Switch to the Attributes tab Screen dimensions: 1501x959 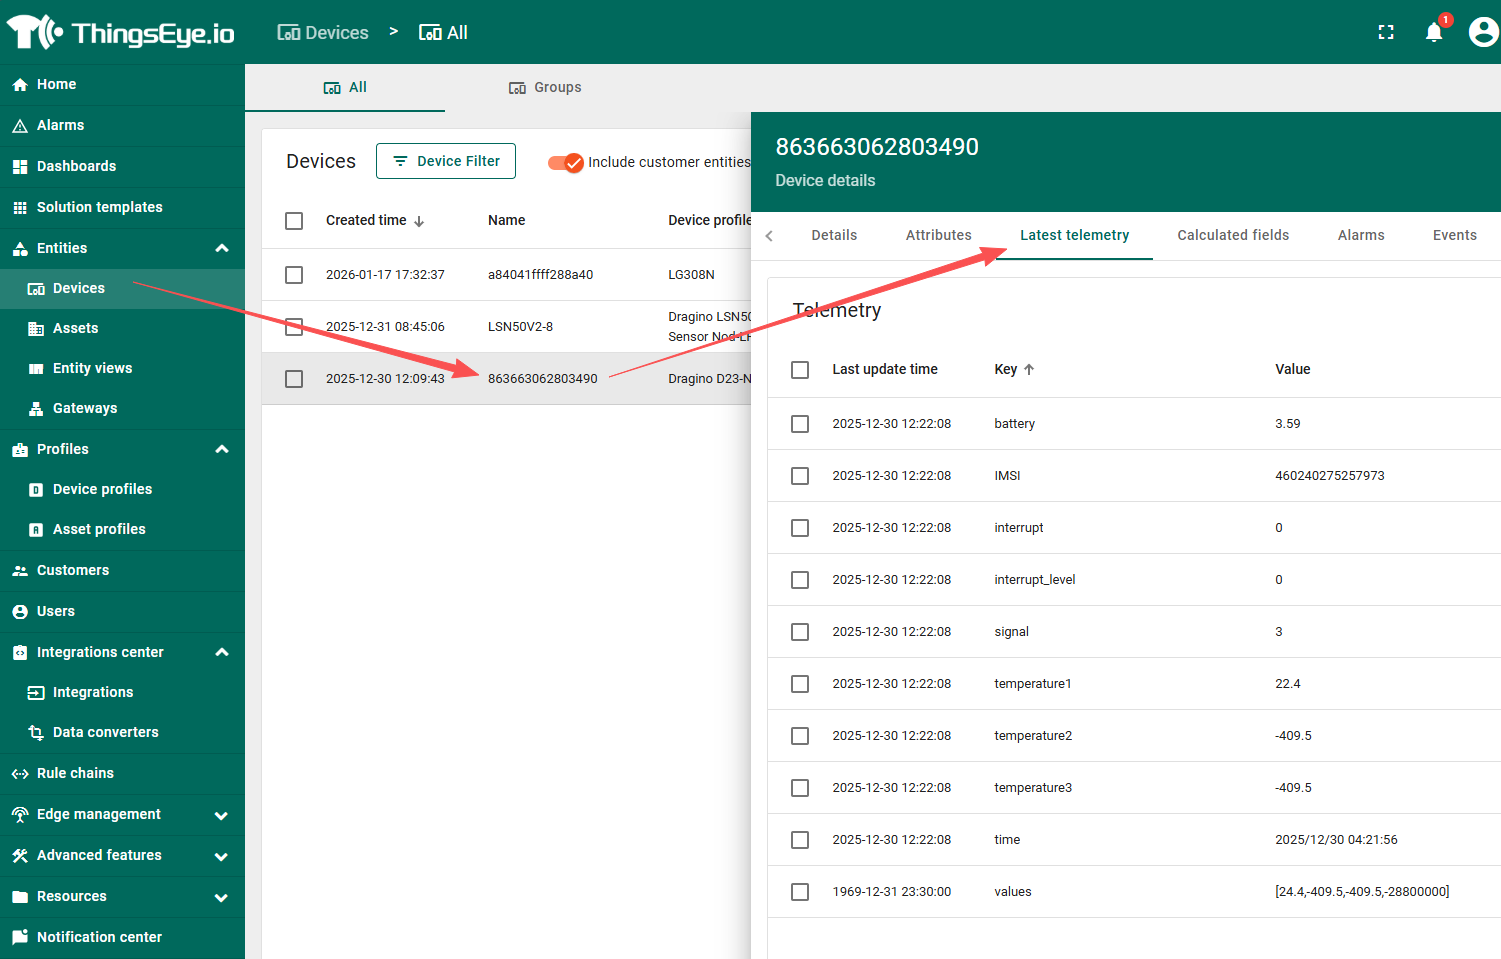coord(938,235)
